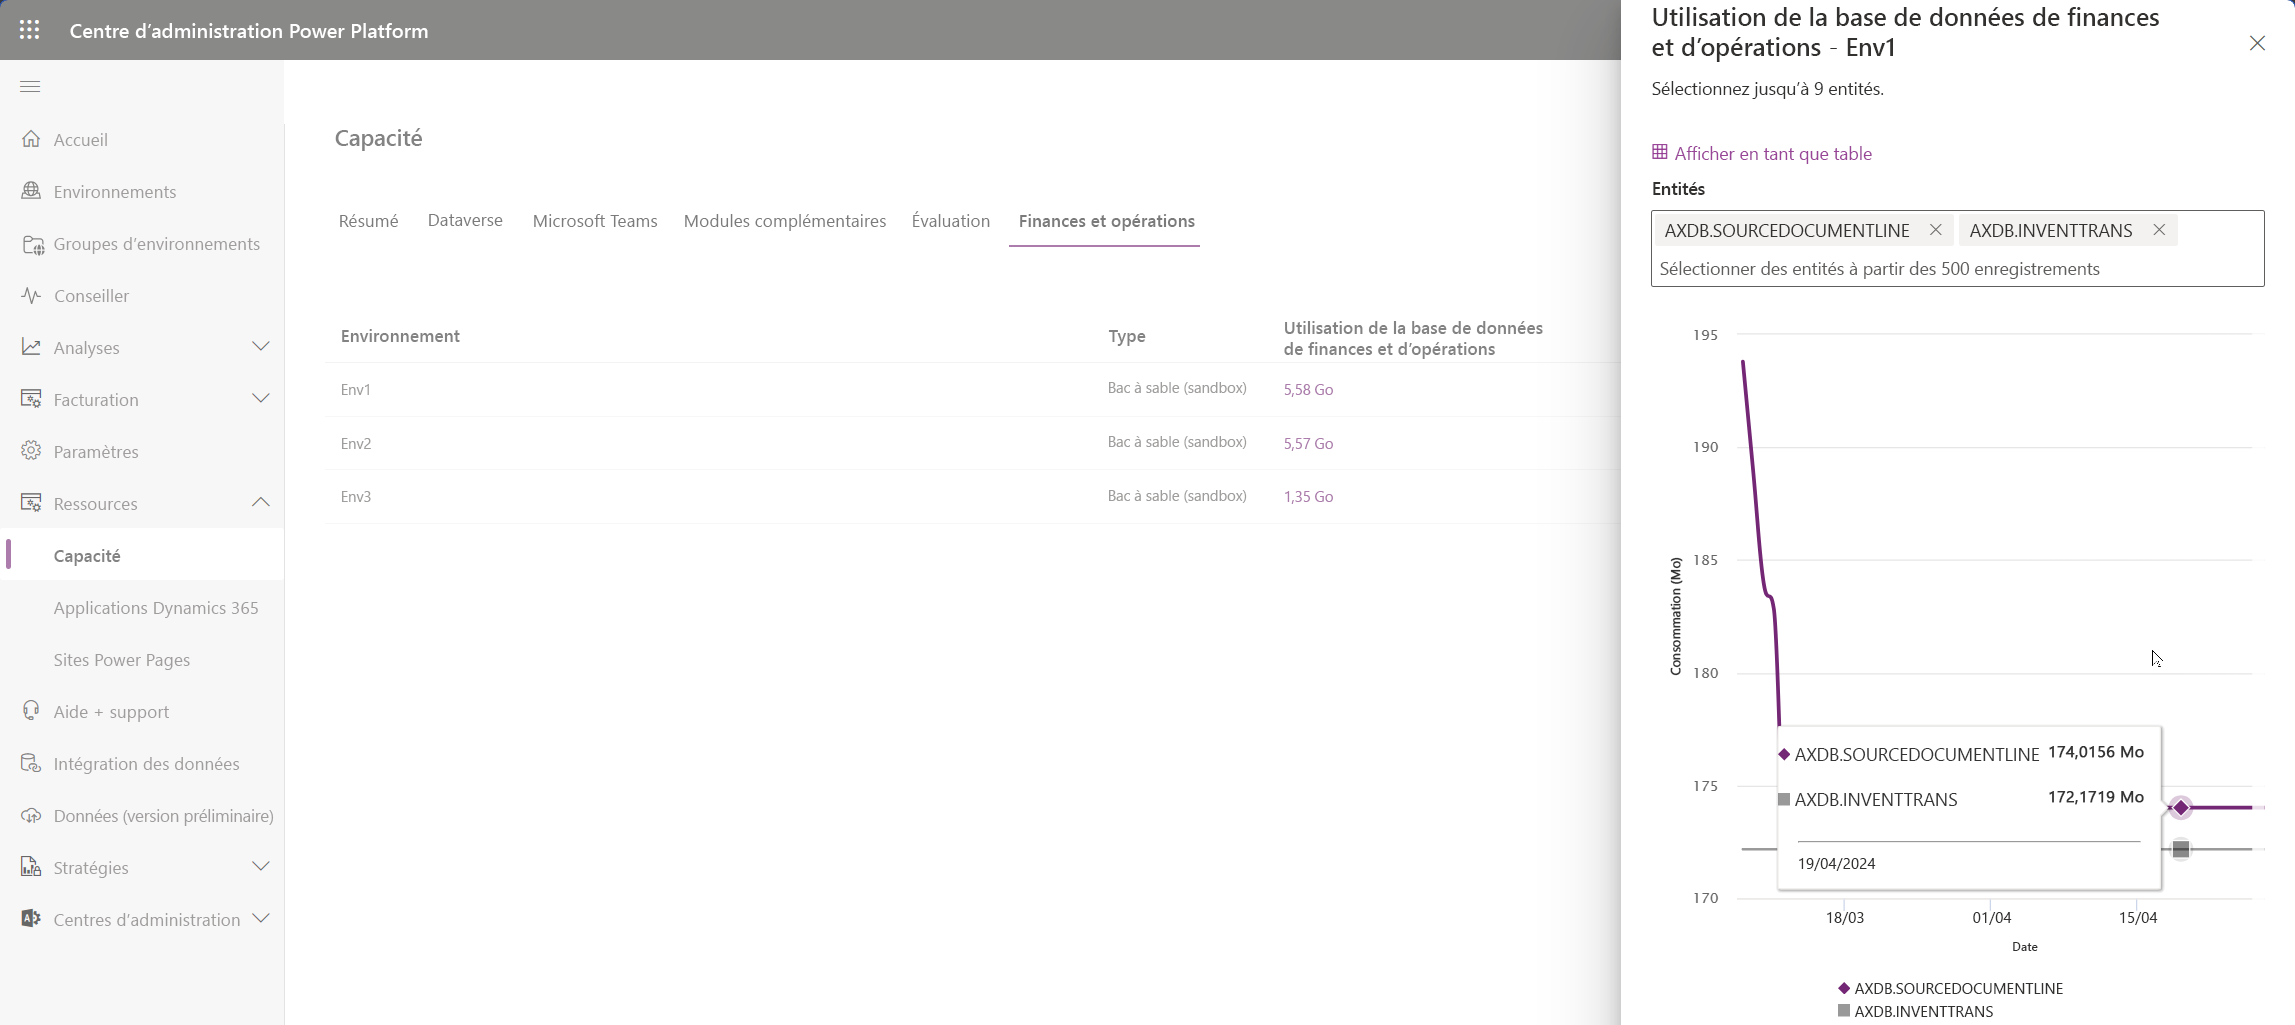Click the Données cloud icon
Image resolution: width=2295 pixels, height=1025 pixels.
31,816
